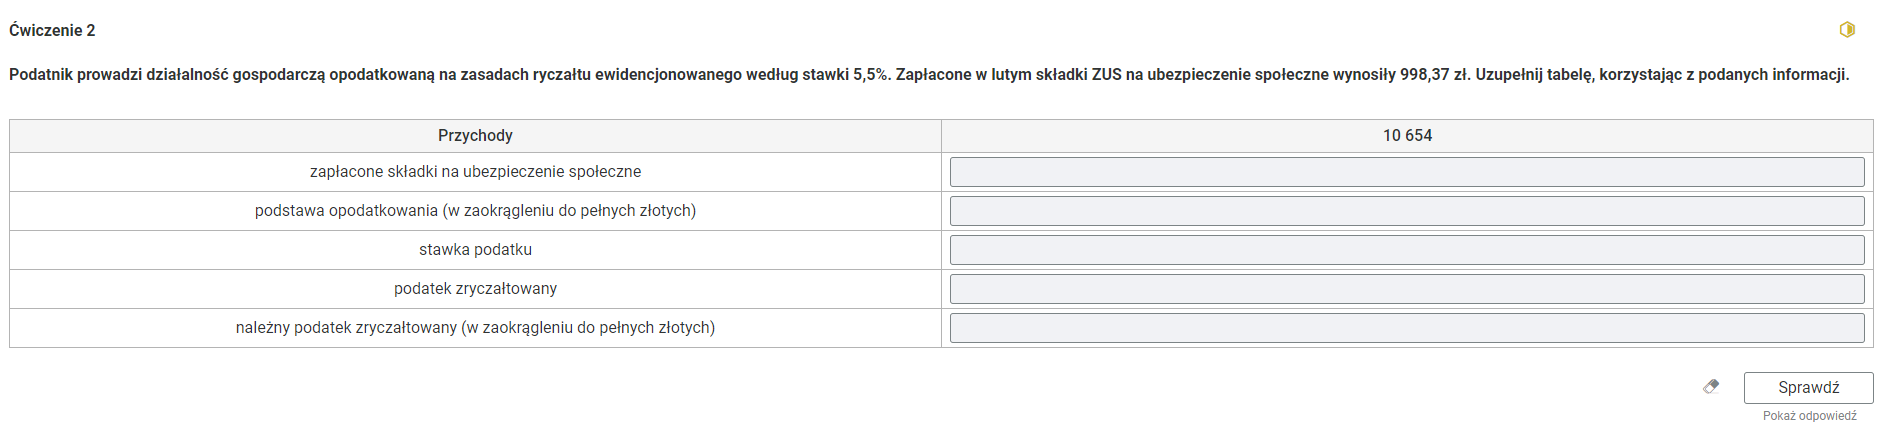Click the 'podatek zryczałtowany' row label
Screen dimensions: 1880x438
click(x=475, y=289)
